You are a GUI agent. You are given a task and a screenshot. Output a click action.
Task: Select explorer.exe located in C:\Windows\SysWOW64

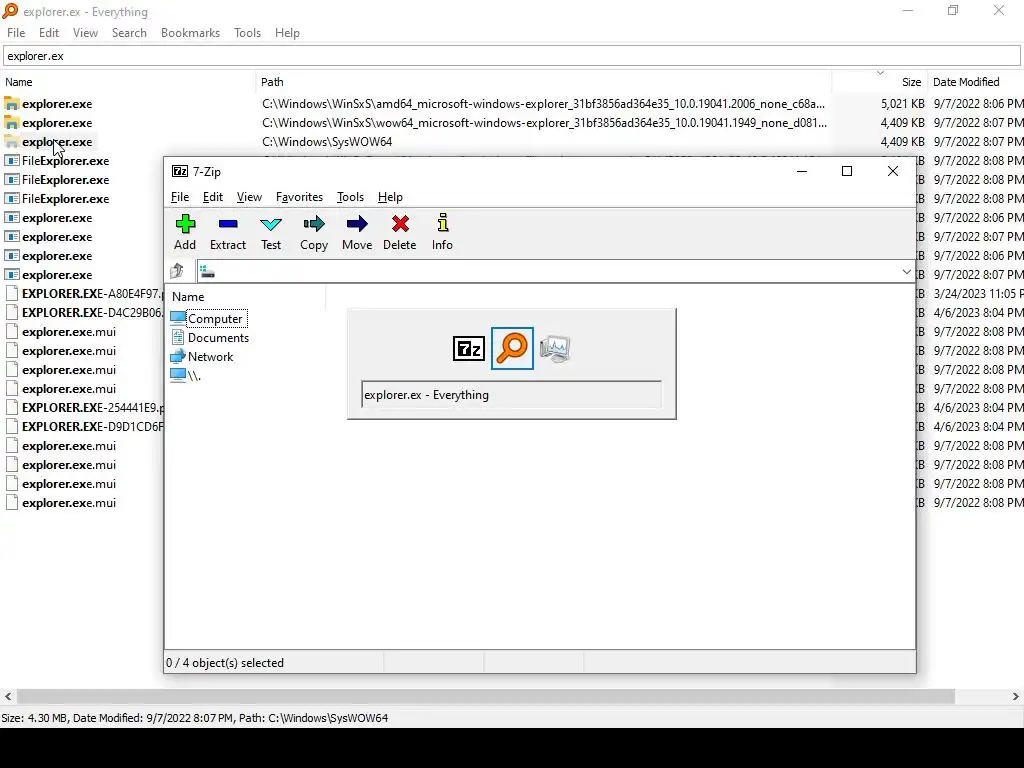(57, 142)
